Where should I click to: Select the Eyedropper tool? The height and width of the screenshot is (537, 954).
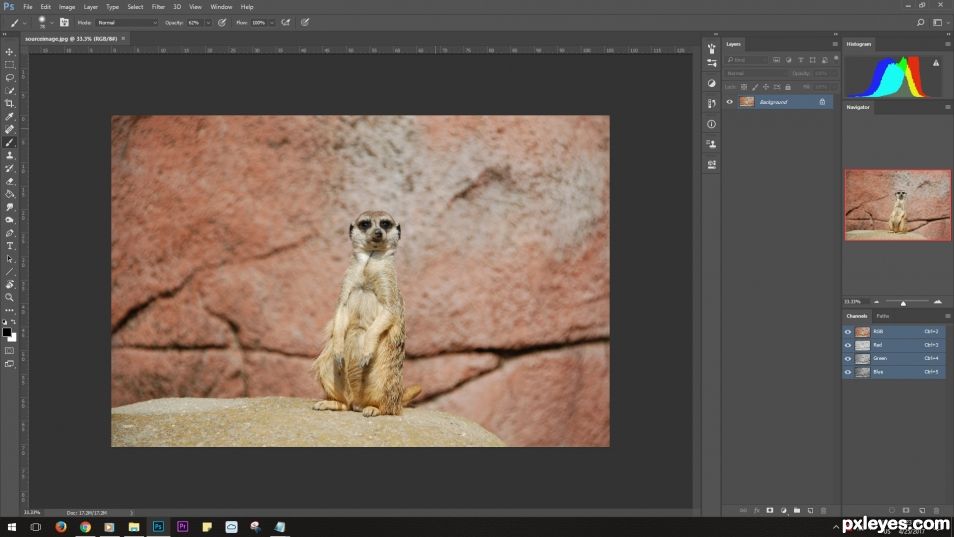click(9, 116)
